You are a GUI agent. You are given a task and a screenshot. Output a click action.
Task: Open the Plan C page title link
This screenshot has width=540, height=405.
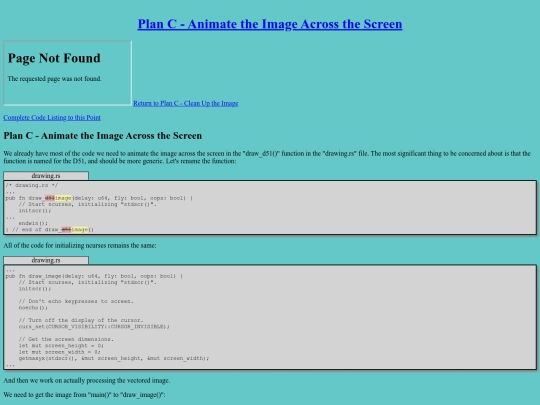(270, 24)
